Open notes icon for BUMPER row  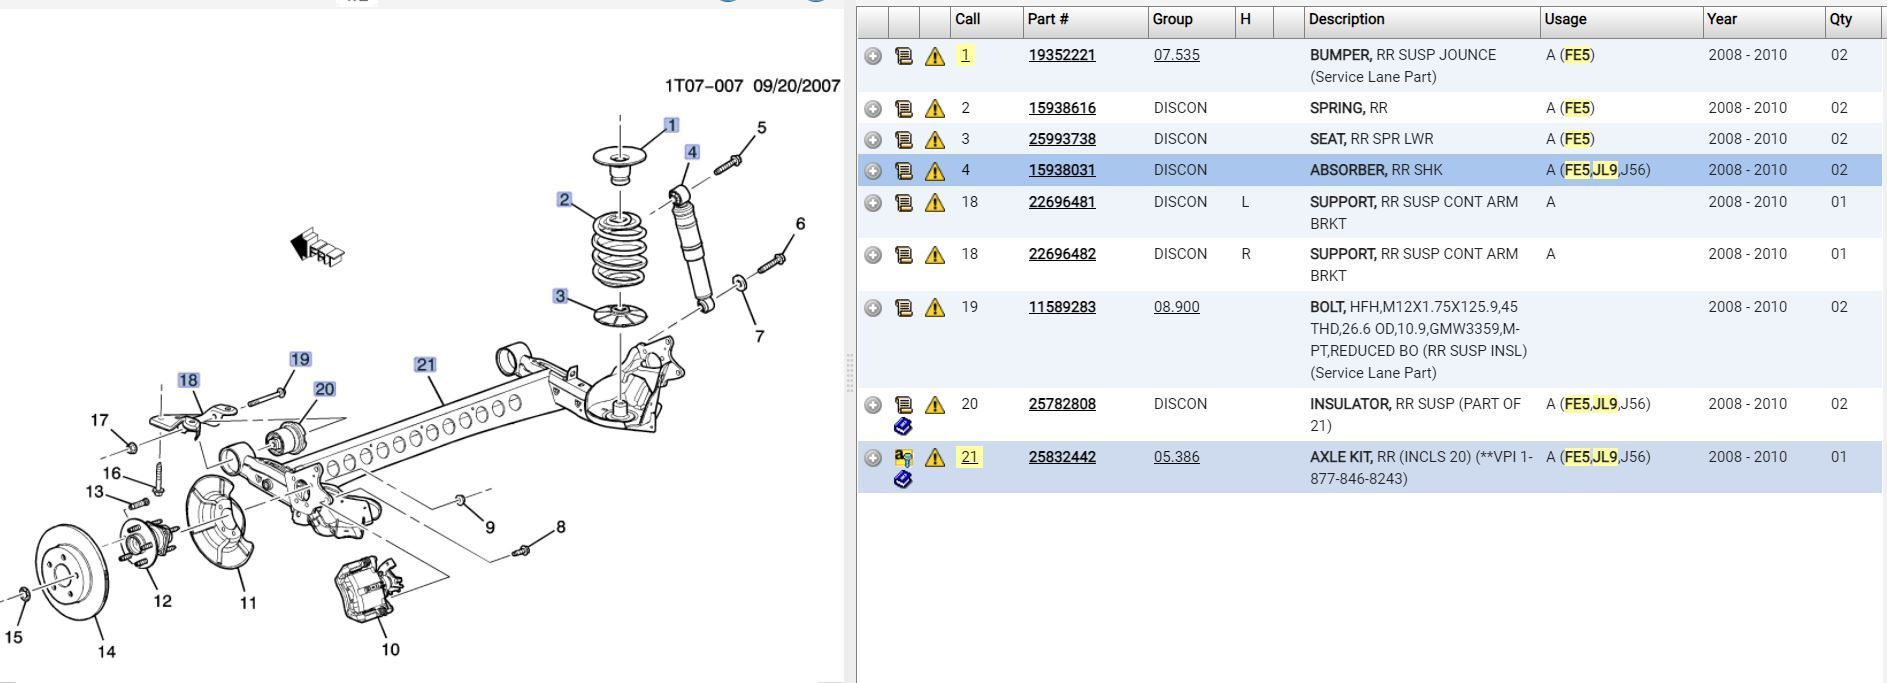tap(903, 56)
